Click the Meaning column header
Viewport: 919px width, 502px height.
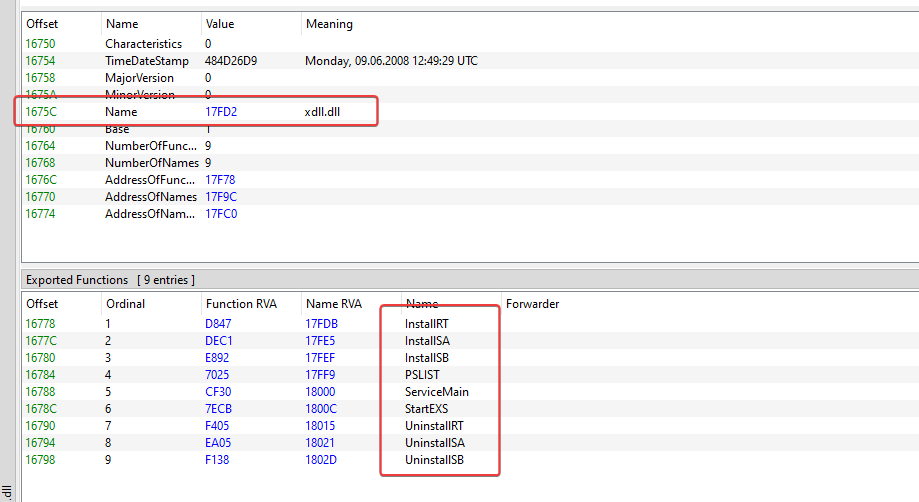(329, 24)
